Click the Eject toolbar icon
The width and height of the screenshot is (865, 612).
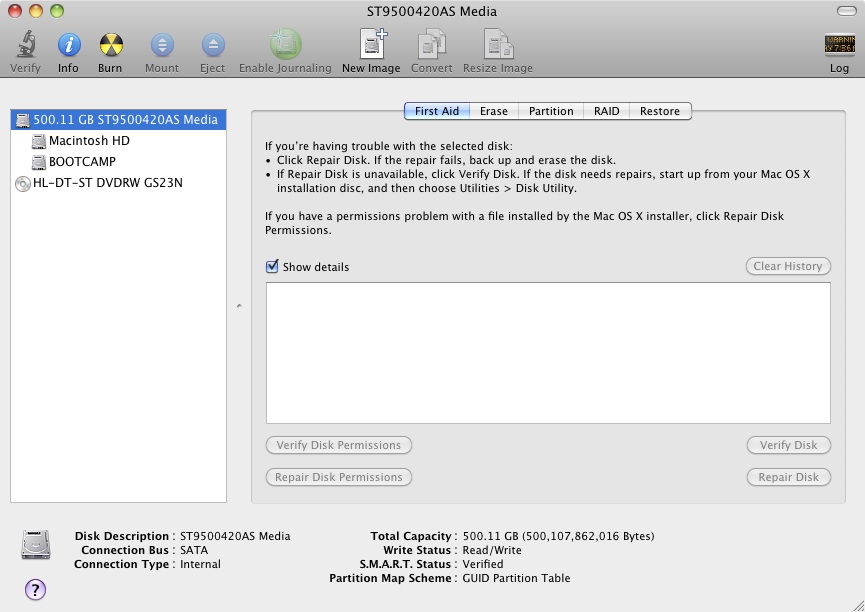213,45
